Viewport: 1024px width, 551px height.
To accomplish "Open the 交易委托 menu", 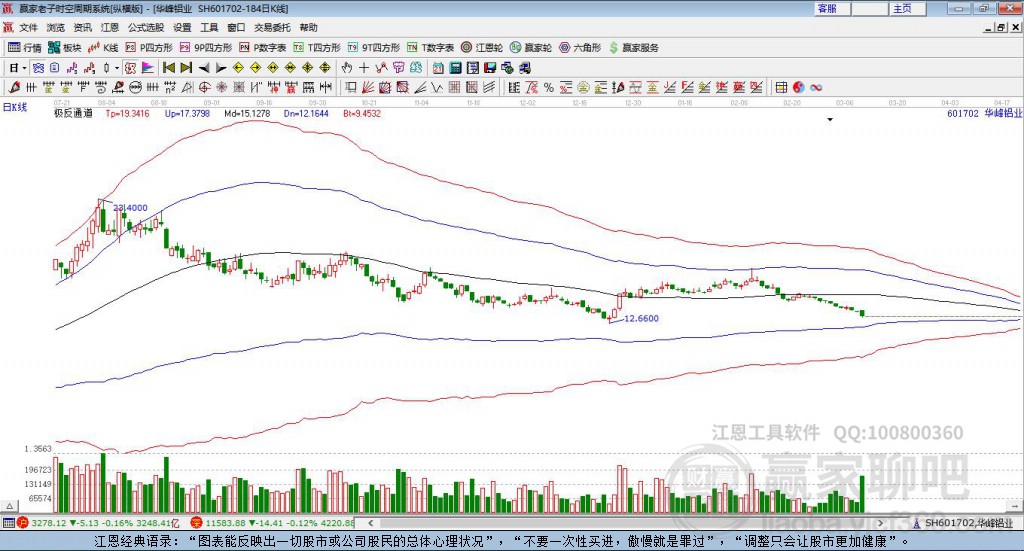I will (x=272, y=27).
